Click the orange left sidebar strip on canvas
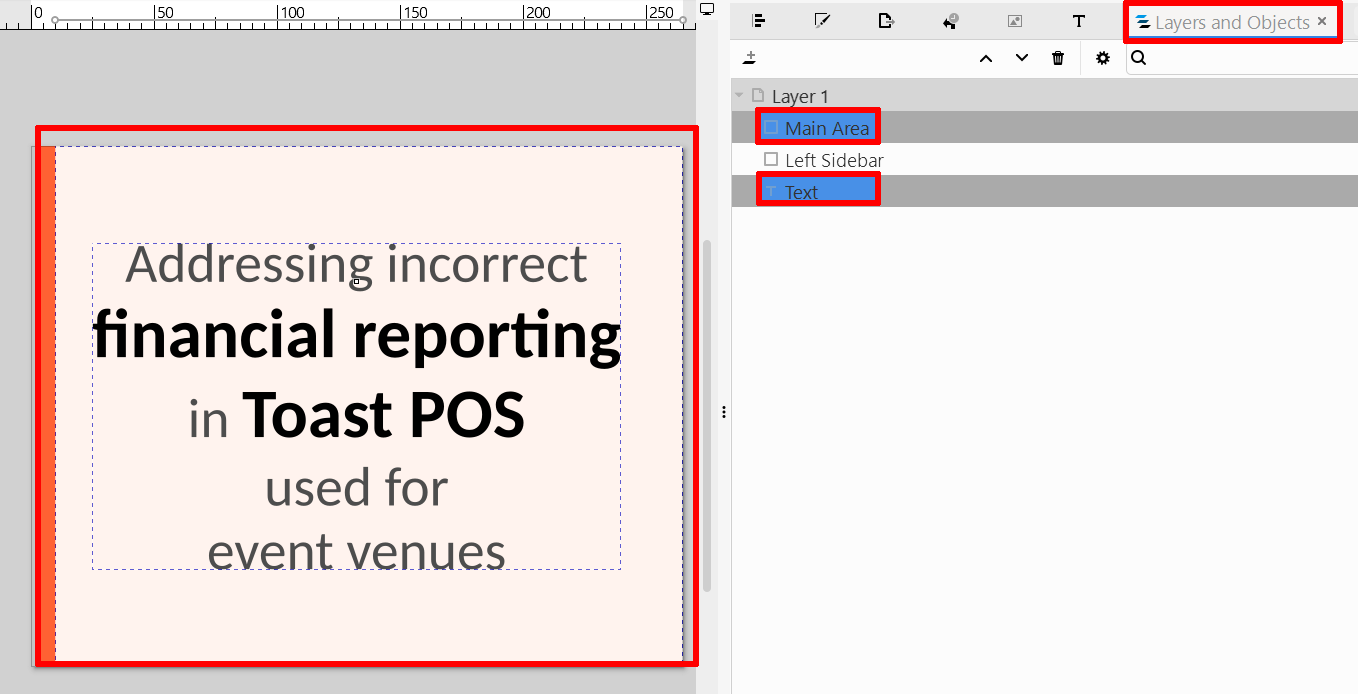This screenshot has width=1358, height=694. click(x=48, y=400)
